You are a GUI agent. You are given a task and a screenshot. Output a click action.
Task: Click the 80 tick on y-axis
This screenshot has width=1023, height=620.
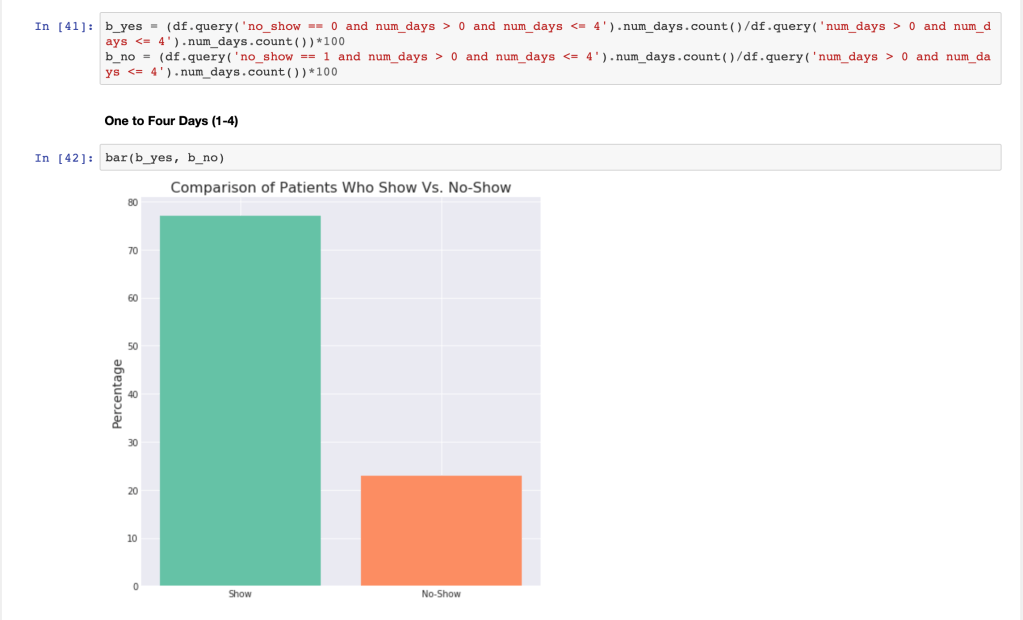133,202
